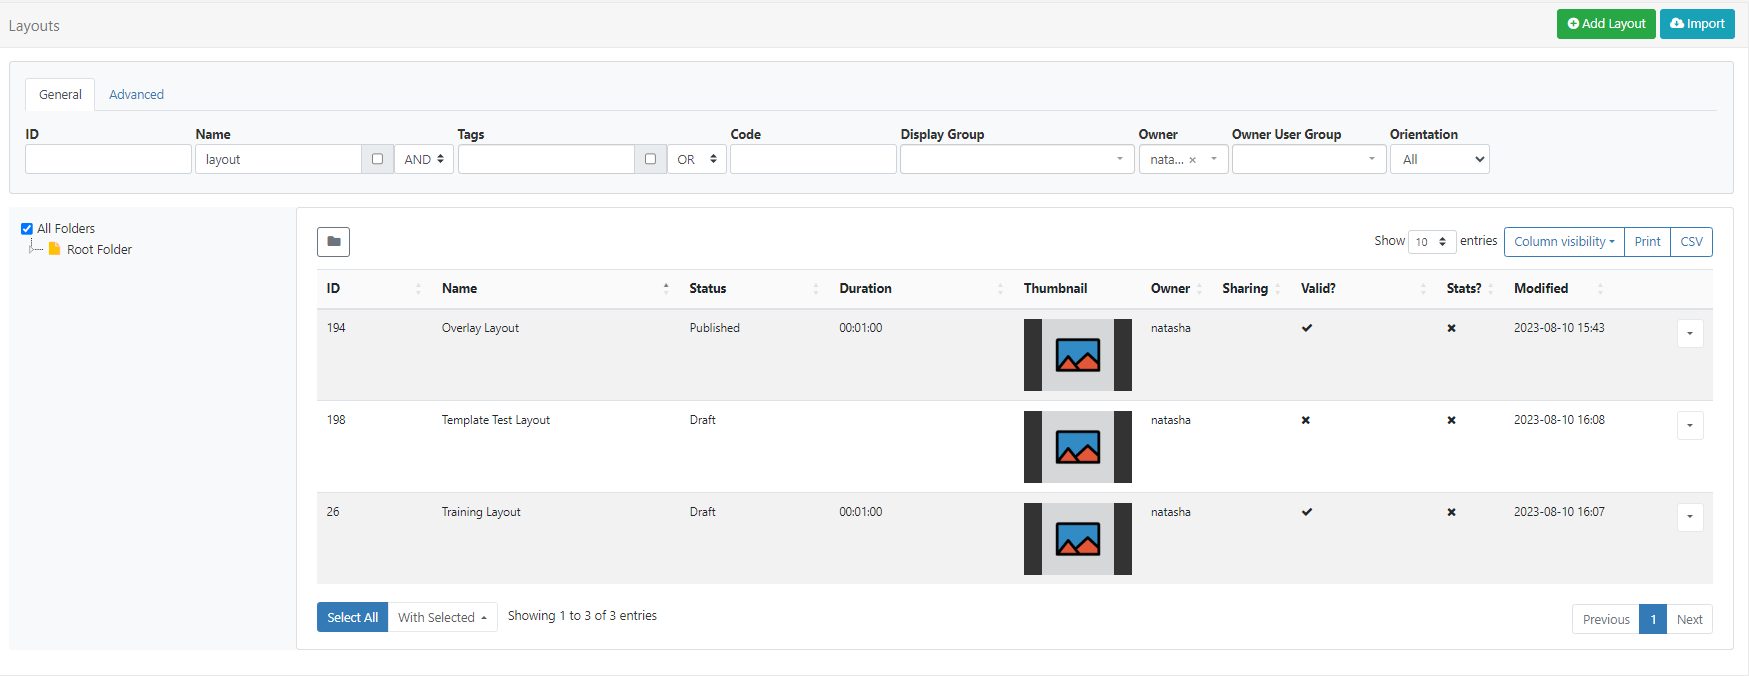This screenshot has height=676, width=1749.
Task: Expand the Display Group dropdown
Action: click(1012, 159)
